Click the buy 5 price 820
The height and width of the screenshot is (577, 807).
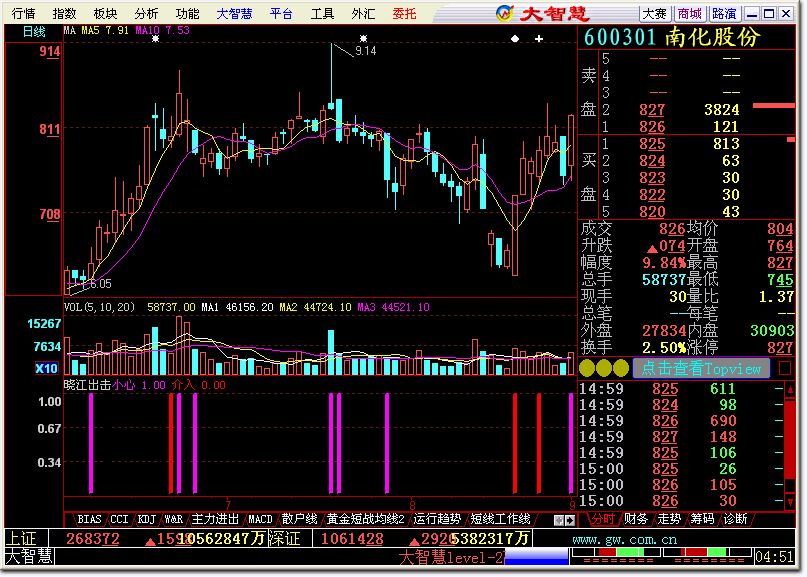[x=652, y=212]
